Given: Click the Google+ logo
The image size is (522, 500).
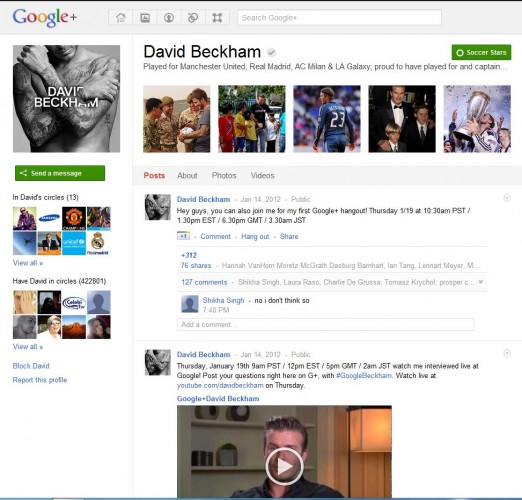Looking at the screenshot, I should (x=45, y=17).
